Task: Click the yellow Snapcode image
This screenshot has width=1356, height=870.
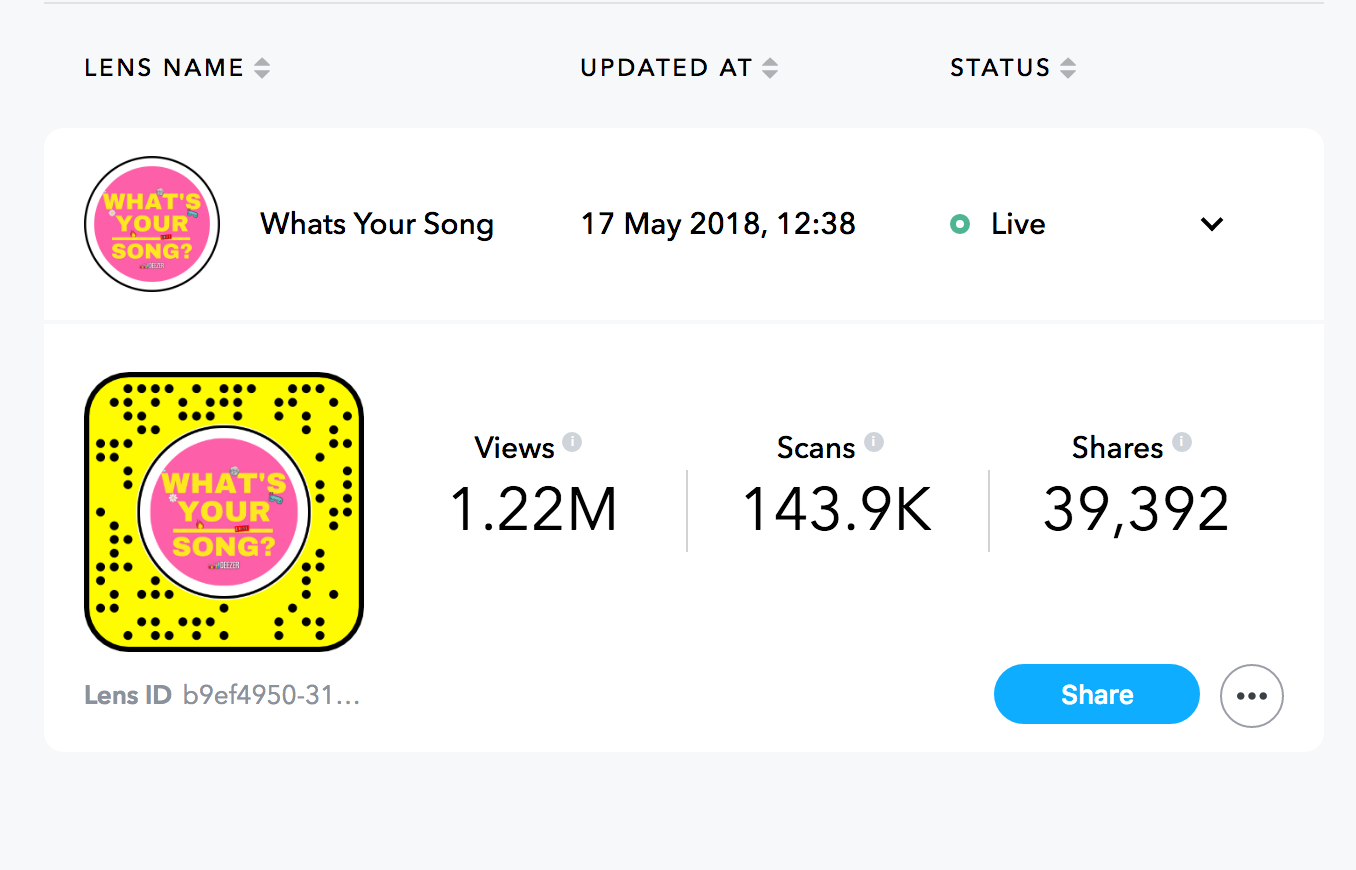Action: (224, 512)
